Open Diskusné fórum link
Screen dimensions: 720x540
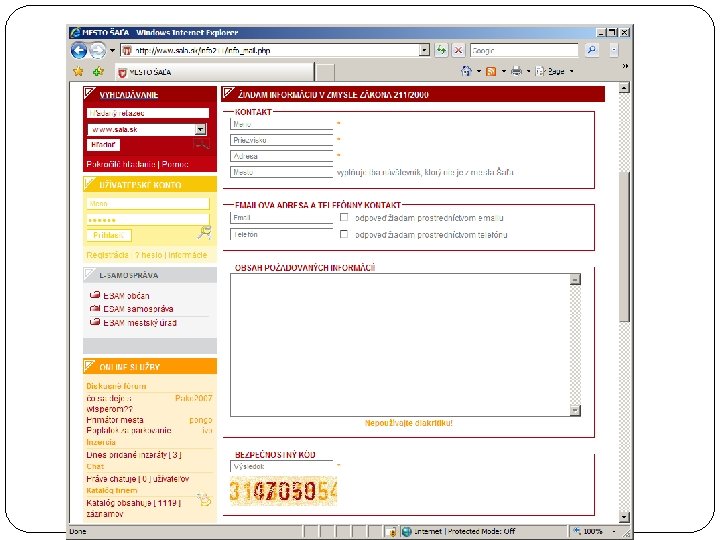[x=116, y=386]
